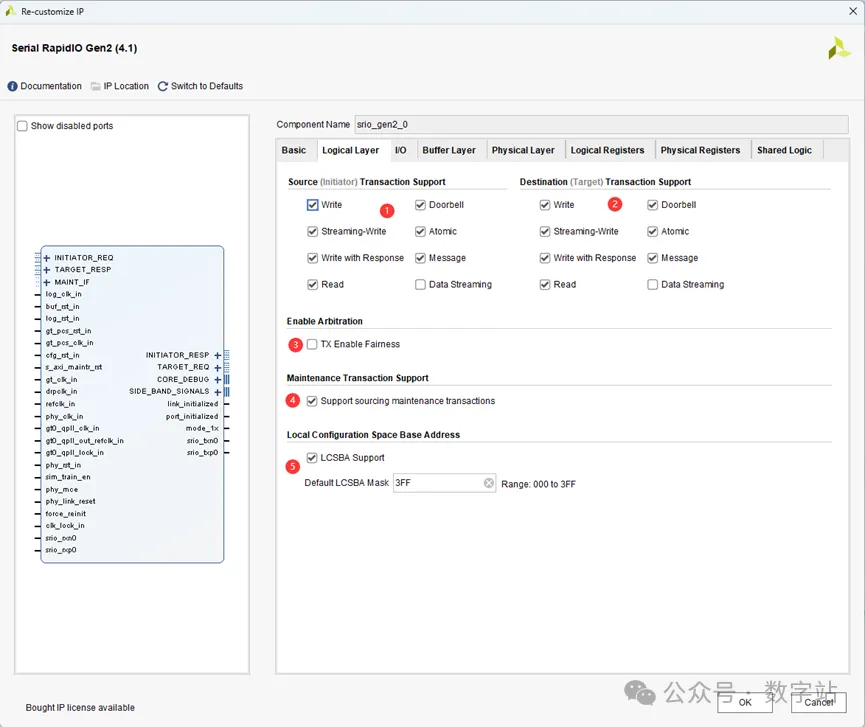This screenshot has height=727, width=865.
Task: Toggle Show disabled ports checkbox
Action: coord(22,126)
